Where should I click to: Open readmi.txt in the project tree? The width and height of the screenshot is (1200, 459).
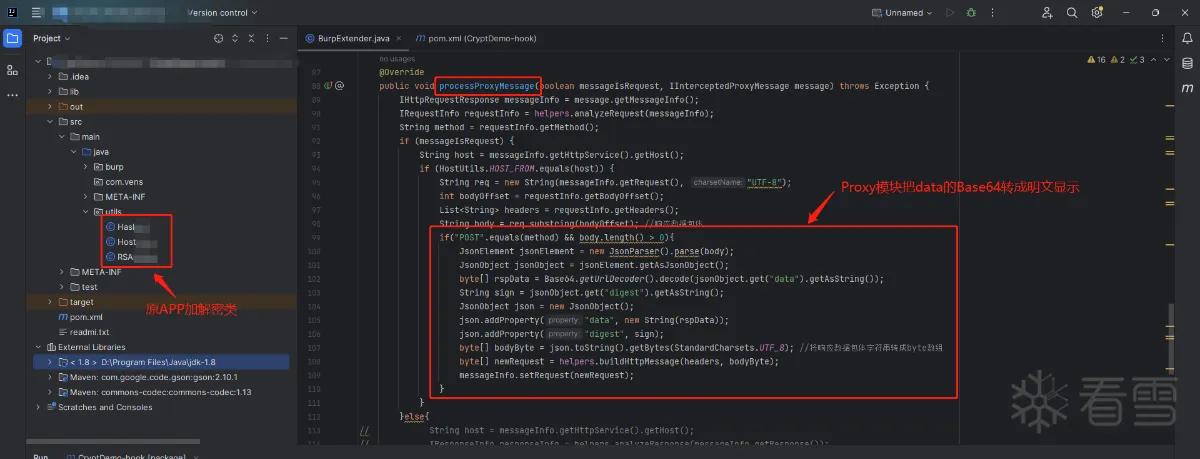point(89,331)
